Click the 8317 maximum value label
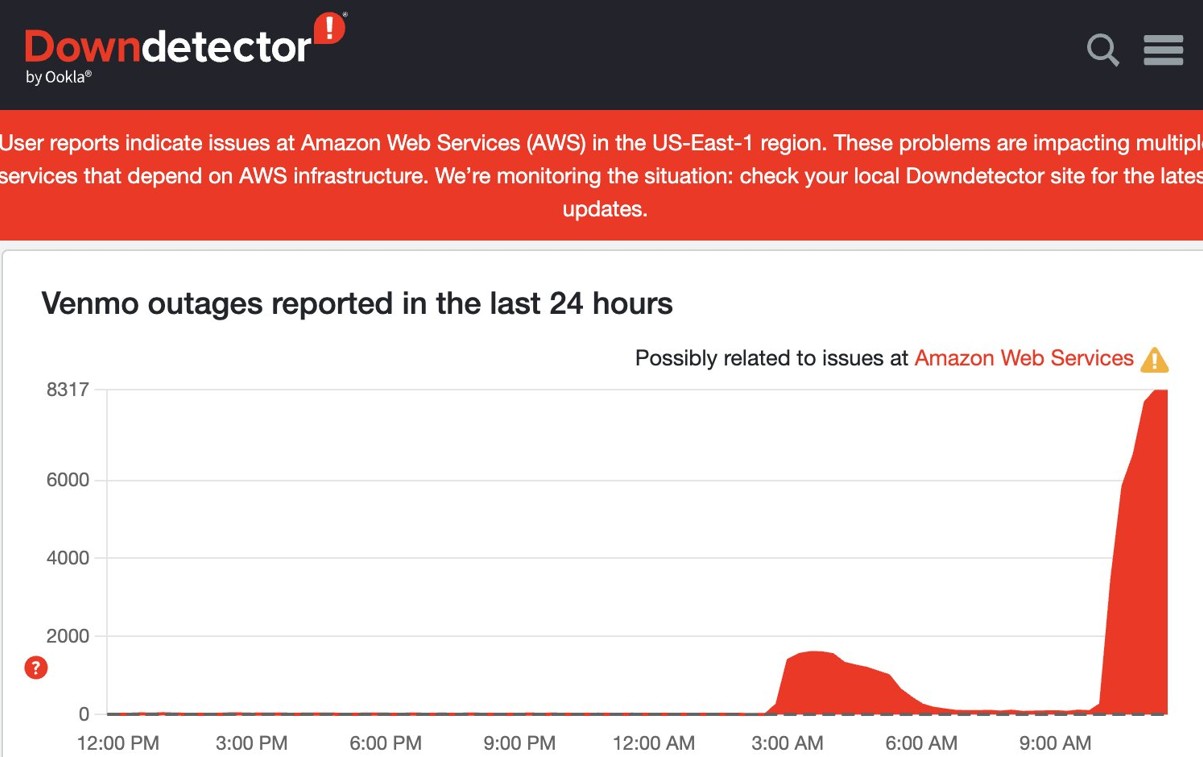 click(x=67, y=389)
